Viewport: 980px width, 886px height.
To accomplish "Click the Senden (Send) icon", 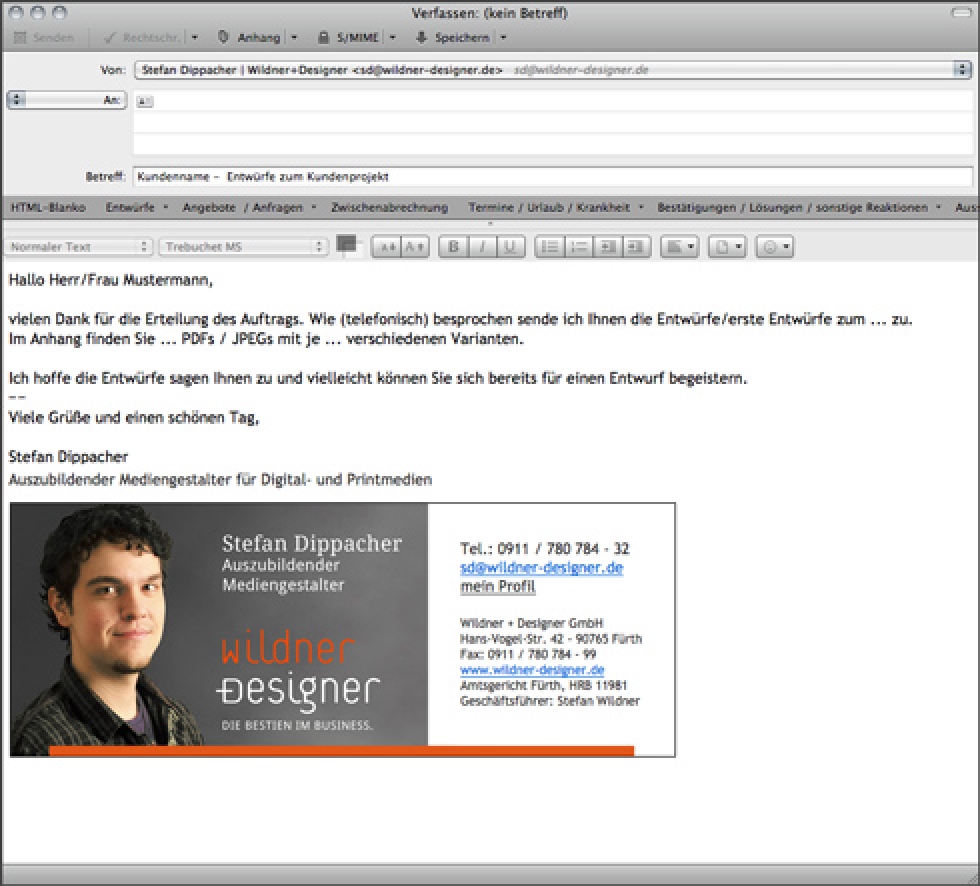I will pos(20,38).
